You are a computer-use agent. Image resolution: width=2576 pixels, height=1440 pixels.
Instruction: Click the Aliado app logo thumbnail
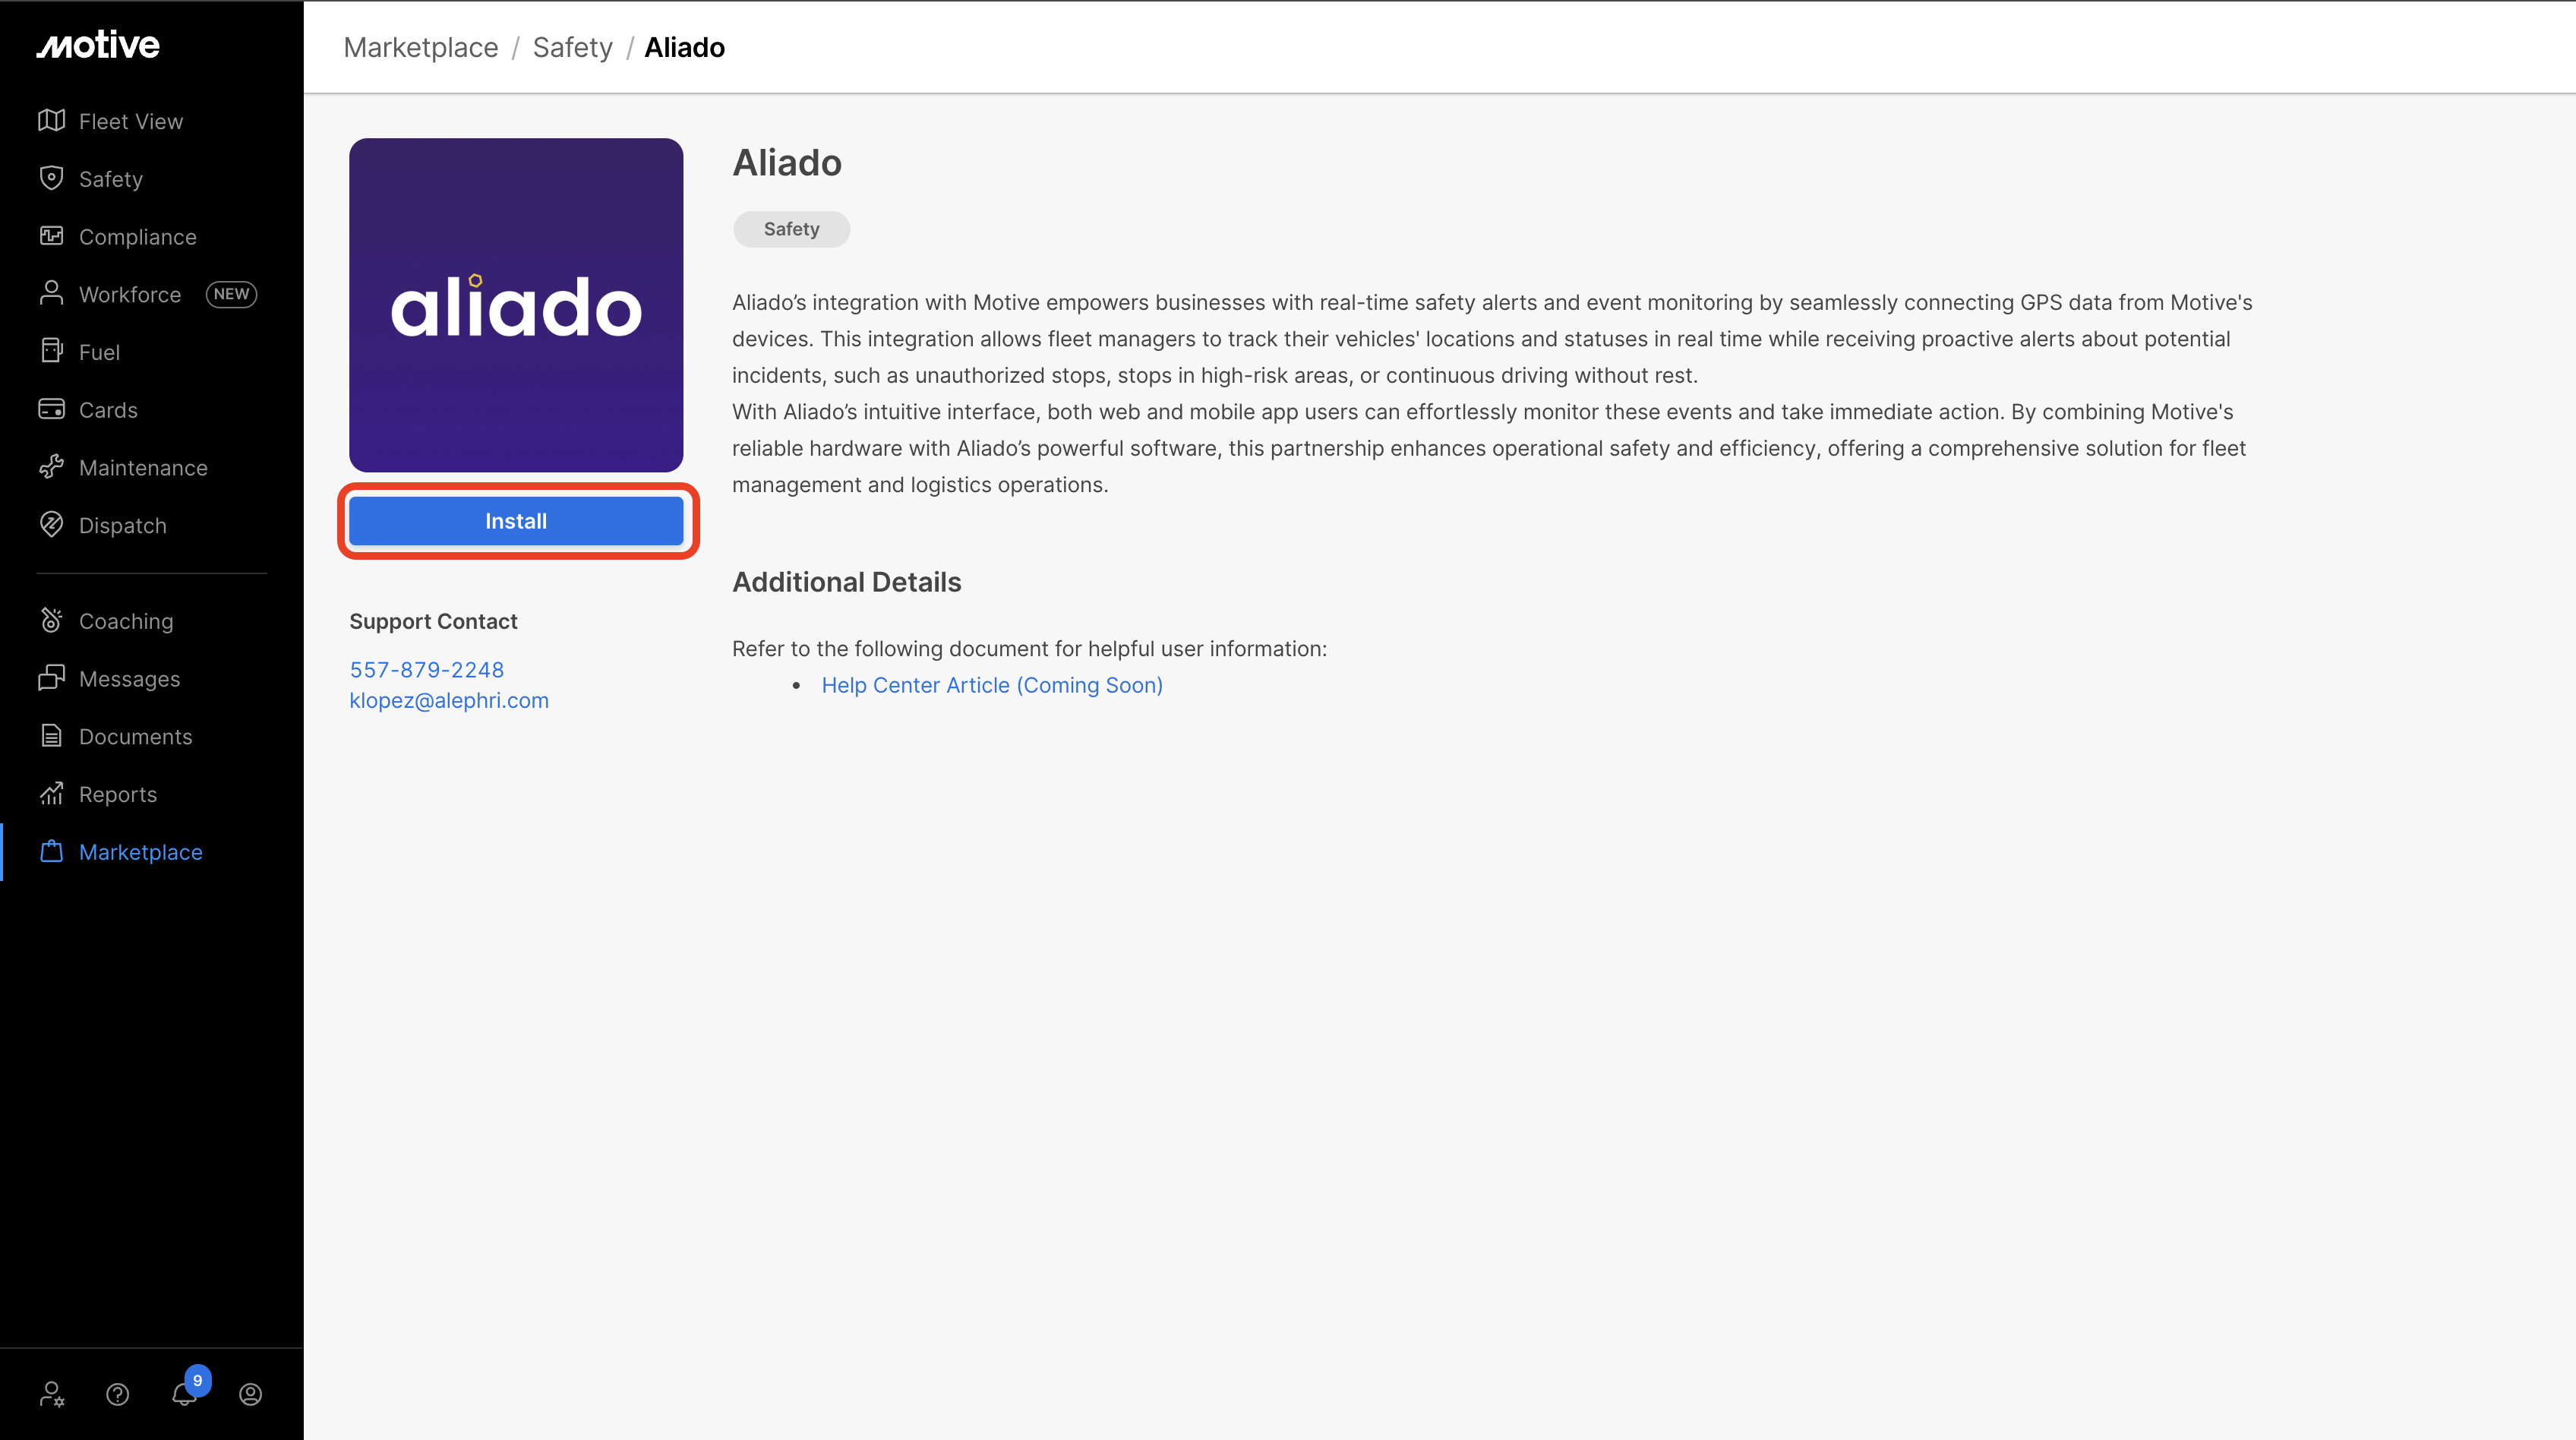[x=516, y=305]
